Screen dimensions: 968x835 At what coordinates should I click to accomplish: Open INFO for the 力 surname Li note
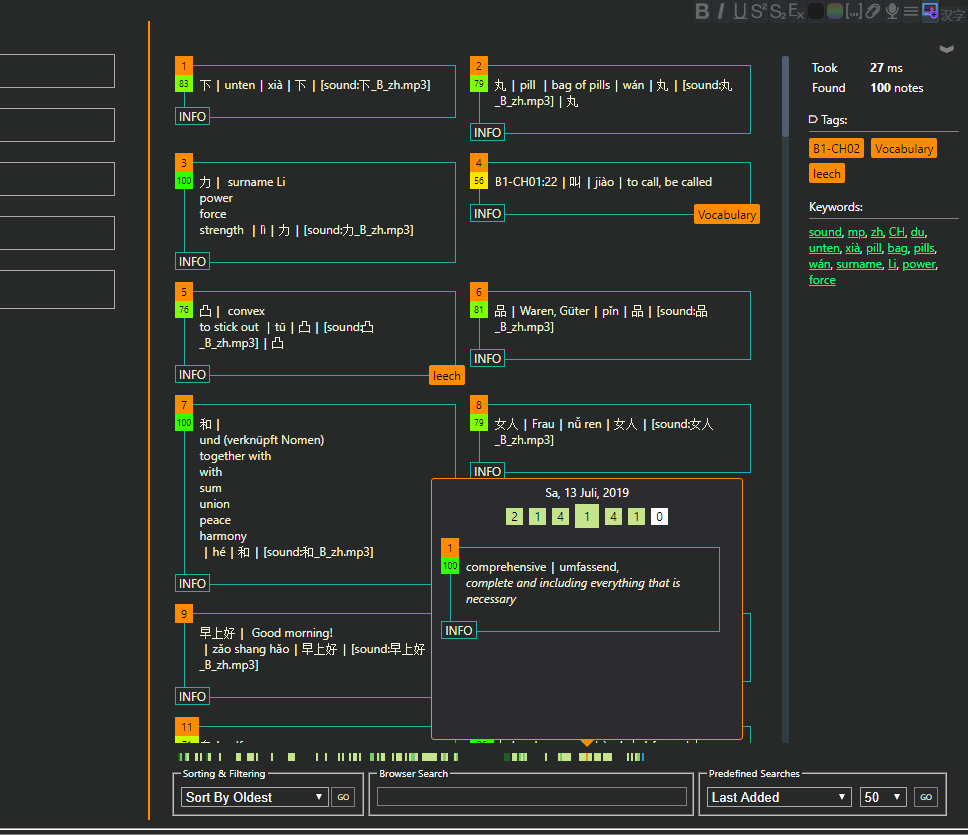pyautogui.click(x=192, y=262)
